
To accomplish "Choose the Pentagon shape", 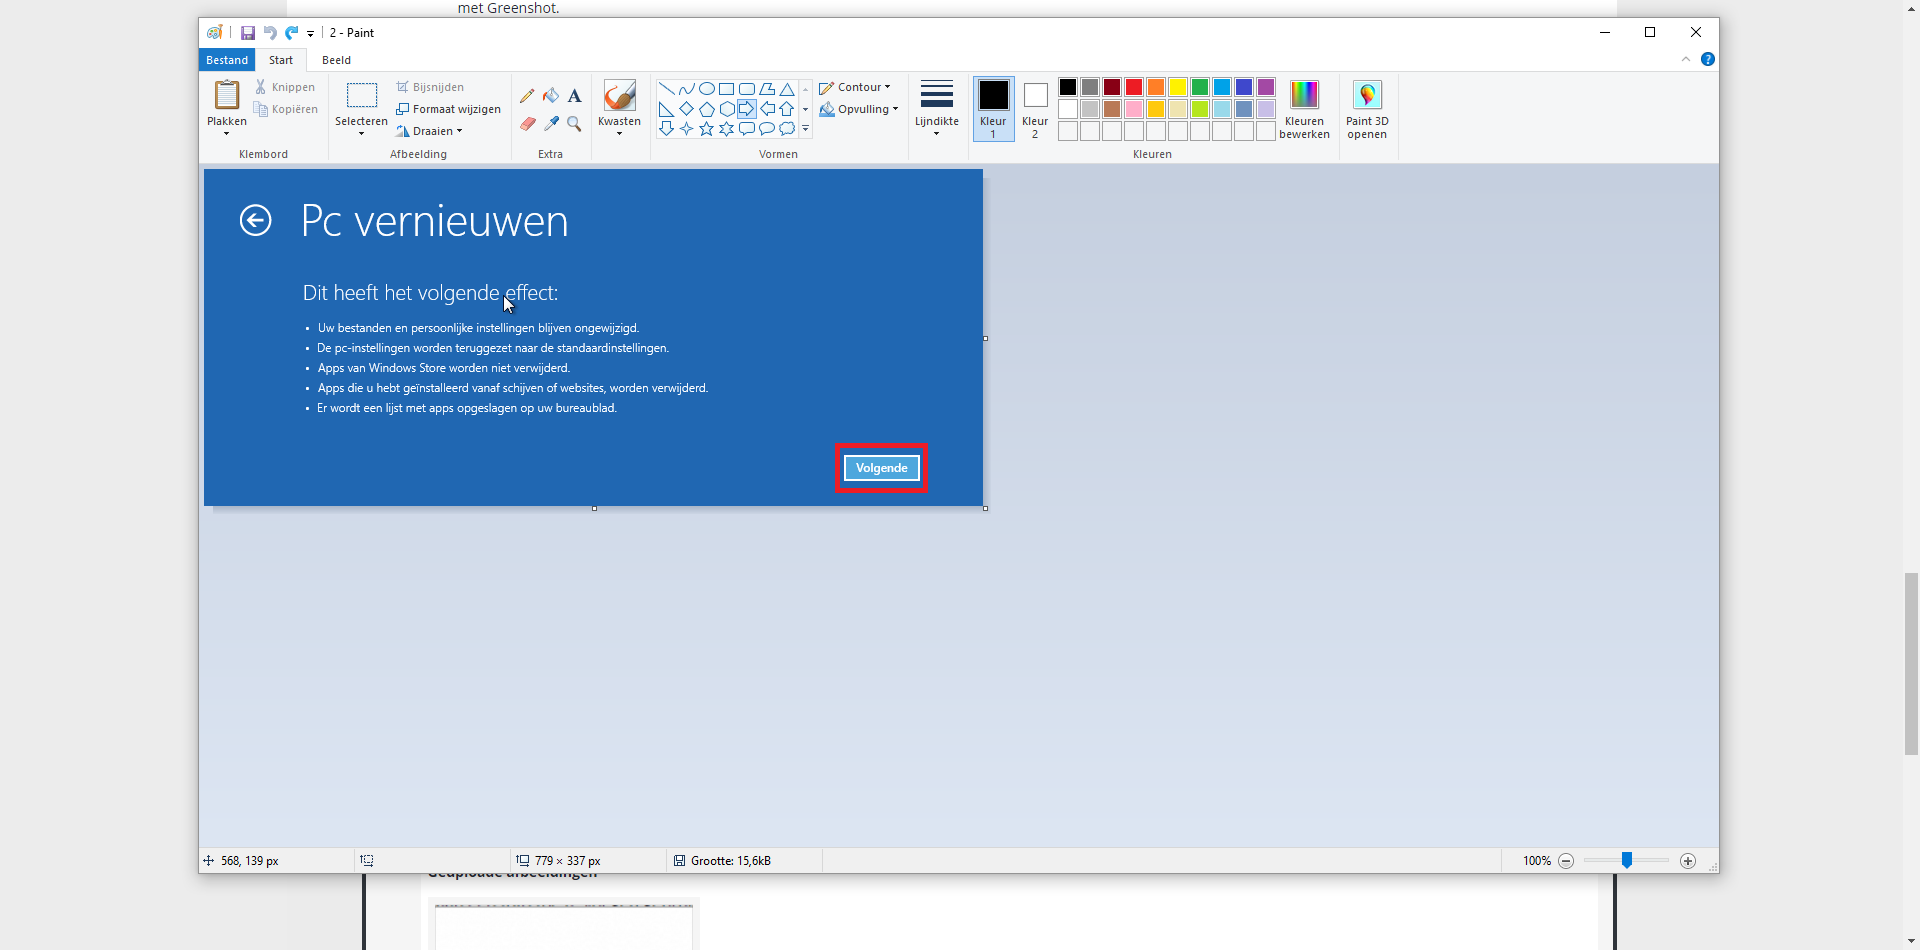I will [707, 109].
